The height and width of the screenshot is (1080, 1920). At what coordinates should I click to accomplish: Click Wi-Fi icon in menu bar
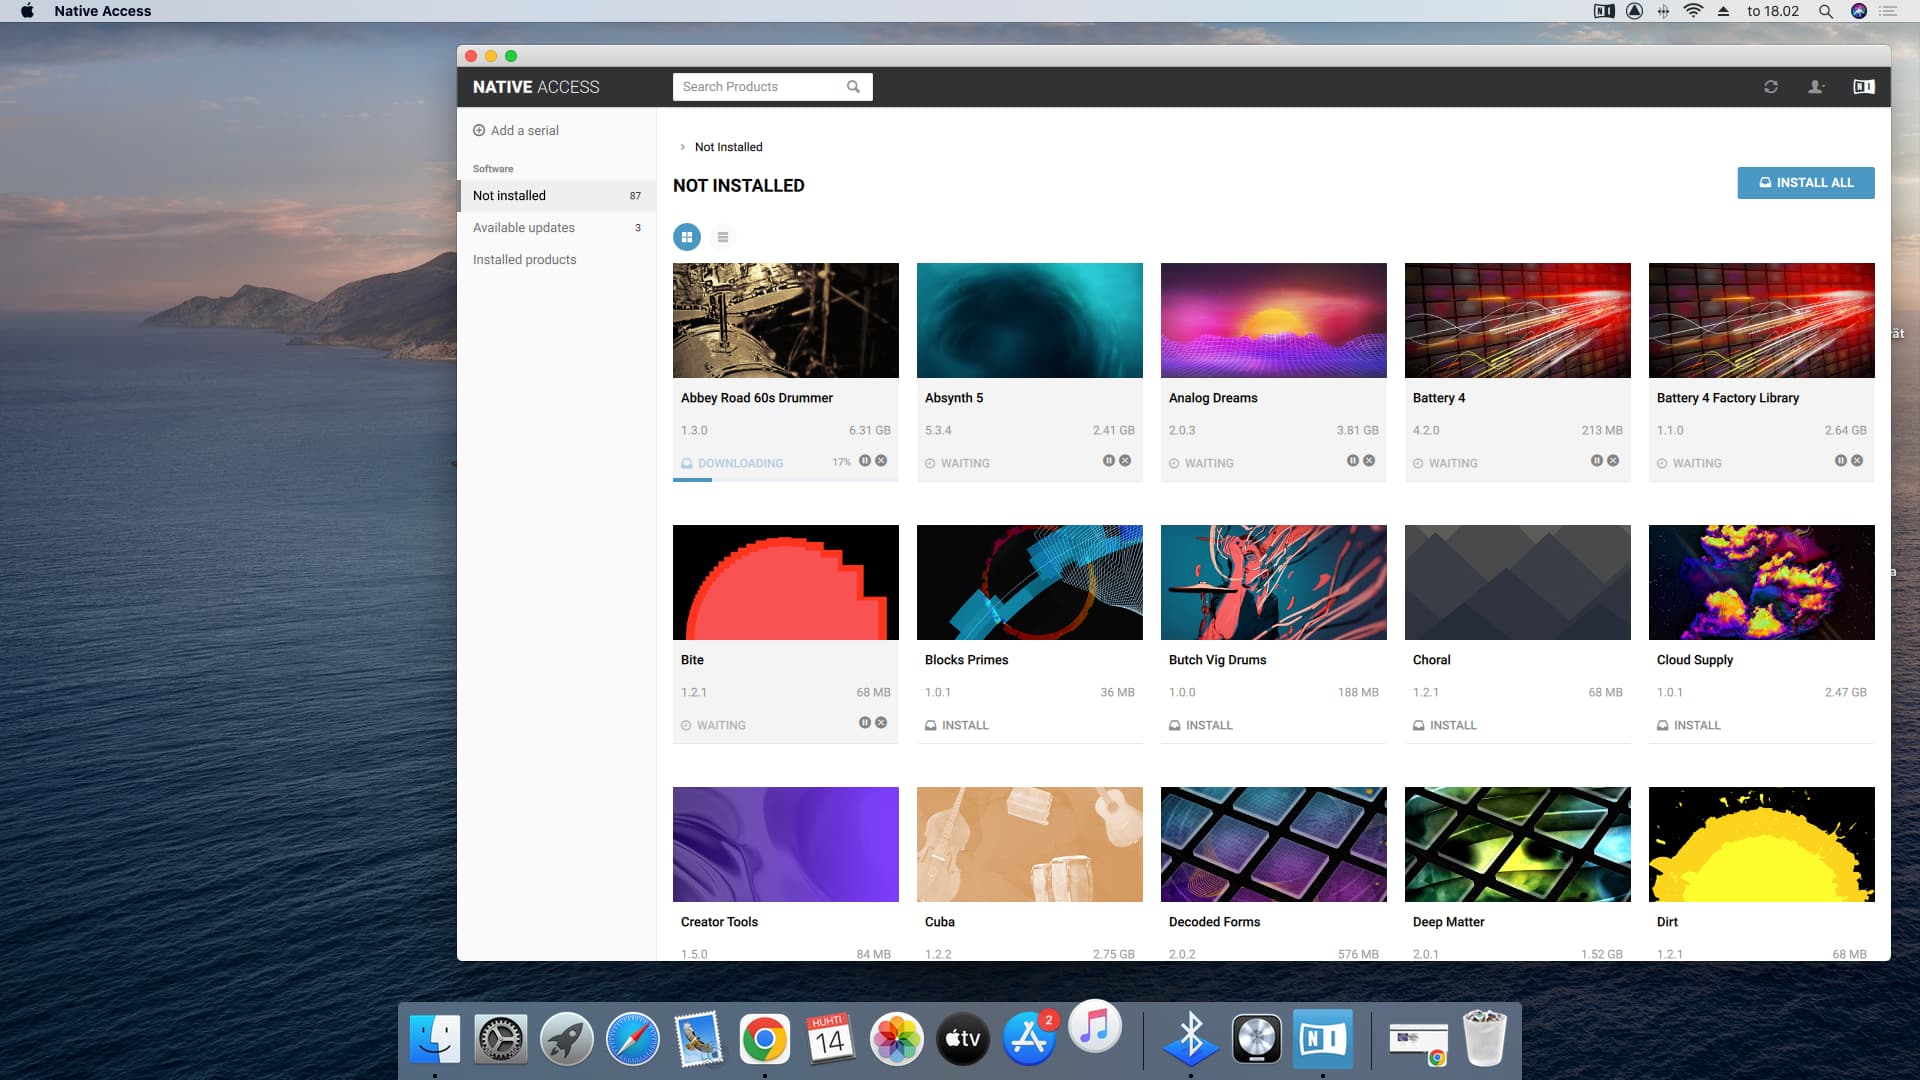point(1693,11)
